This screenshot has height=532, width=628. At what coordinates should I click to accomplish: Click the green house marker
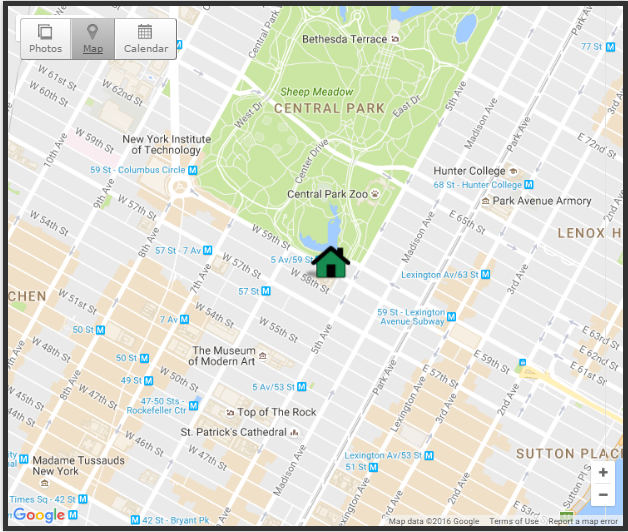331,262
